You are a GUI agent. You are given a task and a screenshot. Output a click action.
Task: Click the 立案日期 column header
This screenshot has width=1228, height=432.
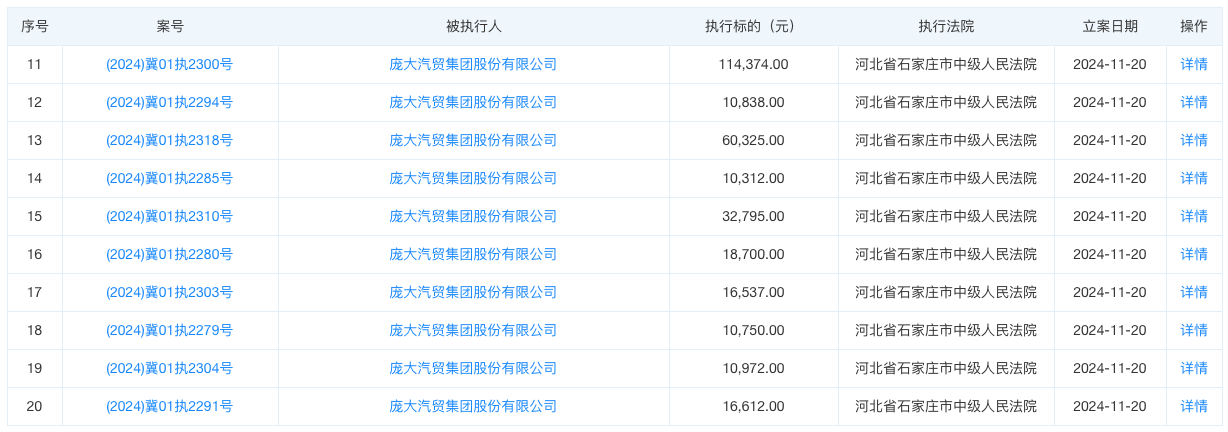point(1110,27)
